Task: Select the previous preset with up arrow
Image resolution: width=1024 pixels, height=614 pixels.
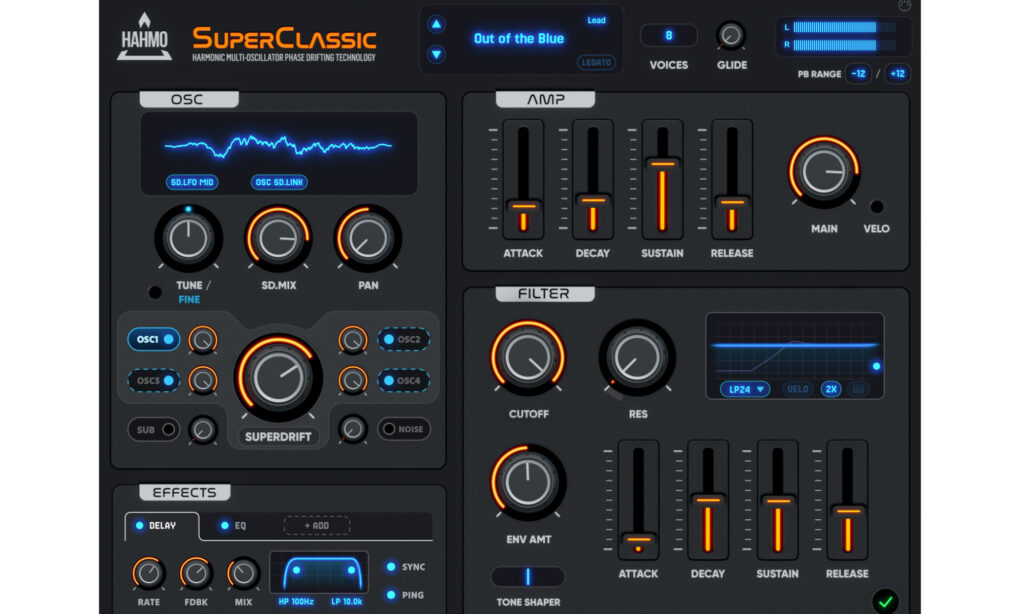Action: [436, 25]
